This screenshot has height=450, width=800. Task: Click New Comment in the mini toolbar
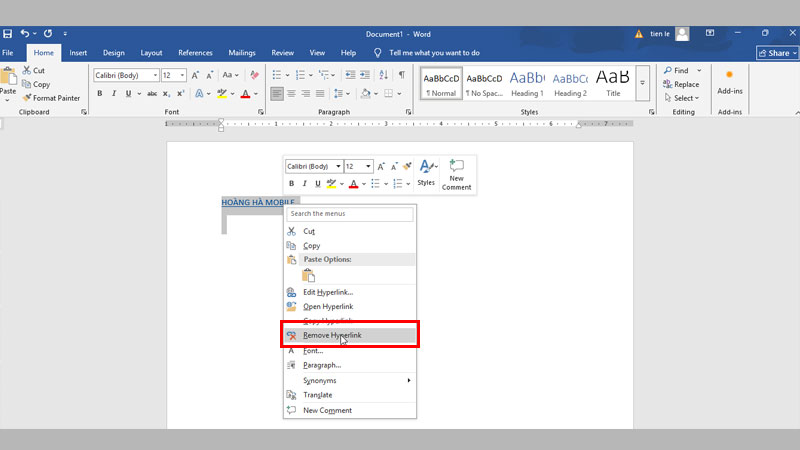tap(456, 174)
